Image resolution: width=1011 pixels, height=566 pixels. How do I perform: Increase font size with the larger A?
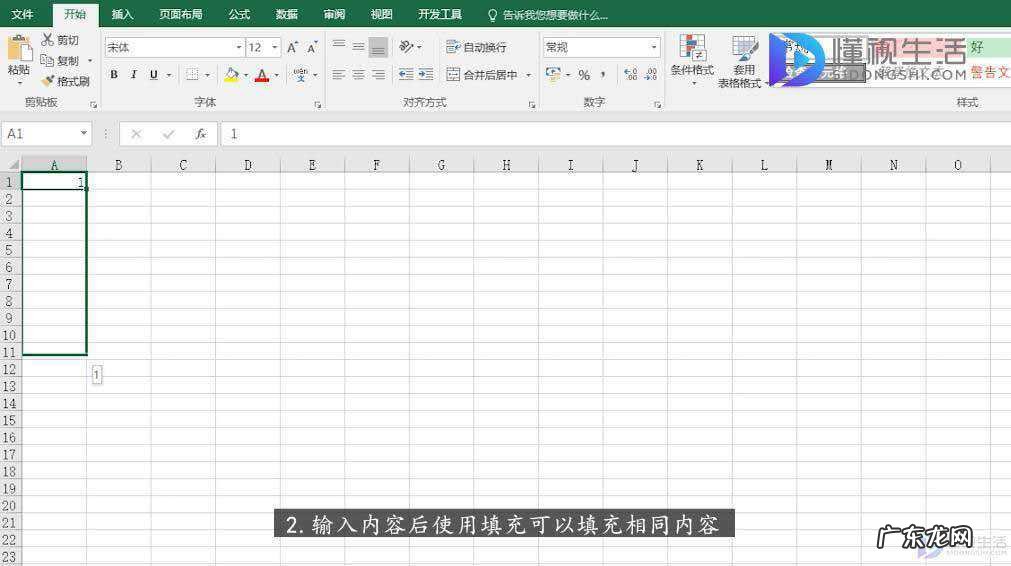[x=292, y=47]
